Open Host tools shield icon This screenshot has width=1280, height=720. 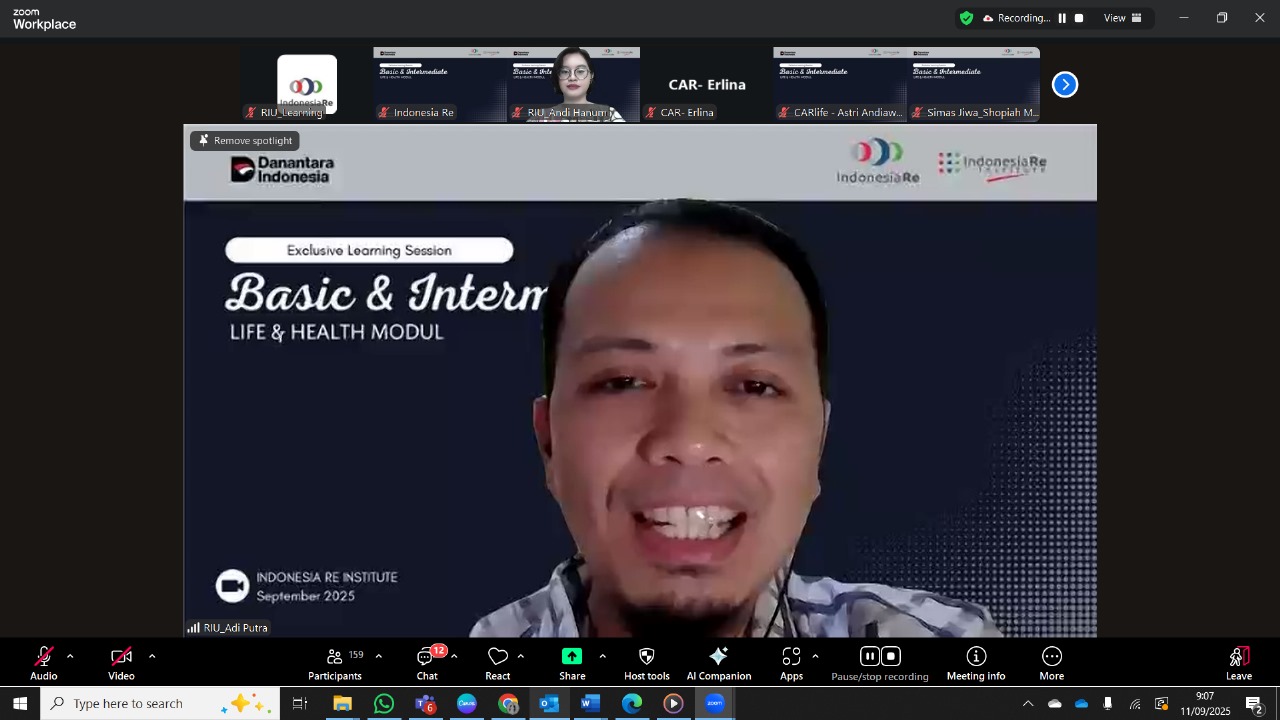click(647, 657)
